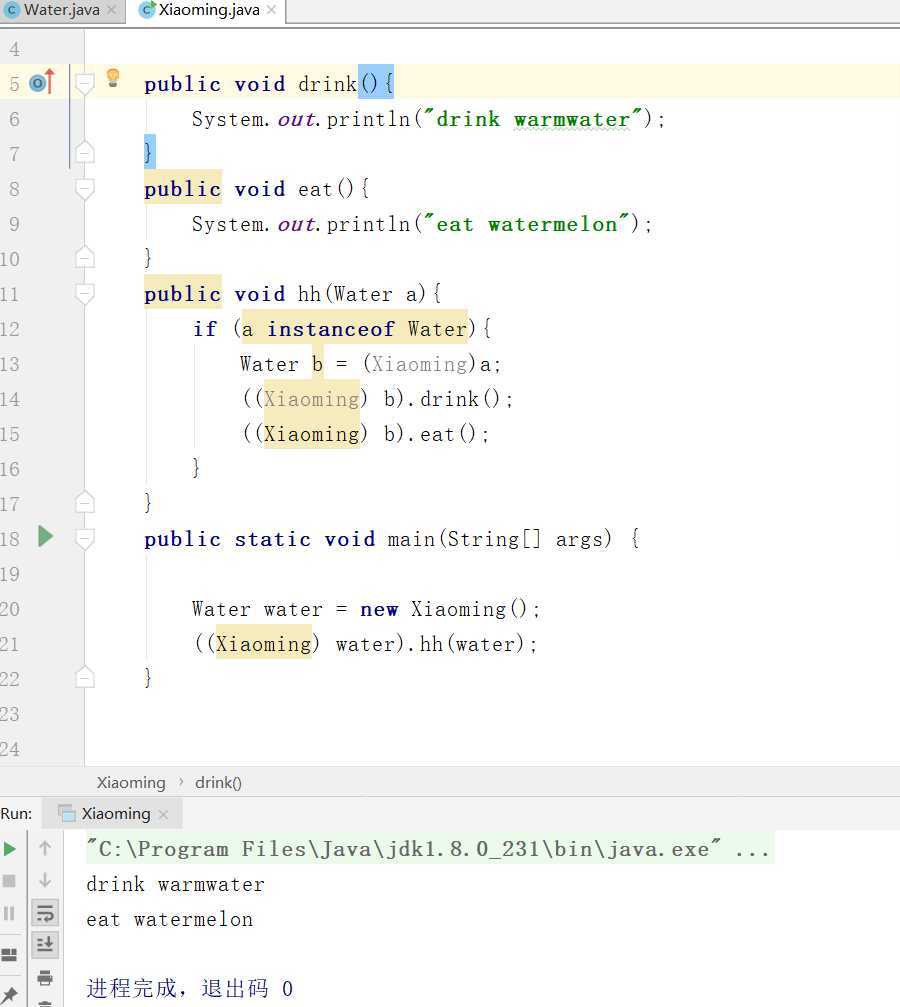Collapse fold end marker at line 10

click(85, 258)
